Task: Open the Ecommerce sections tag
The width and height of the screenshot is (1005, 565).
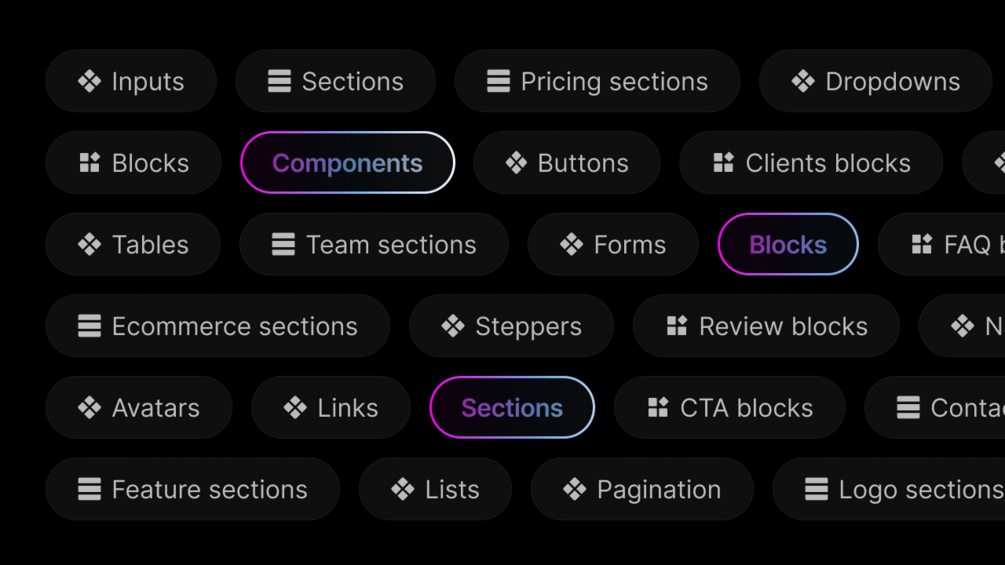Action: (x=218, y=325)
